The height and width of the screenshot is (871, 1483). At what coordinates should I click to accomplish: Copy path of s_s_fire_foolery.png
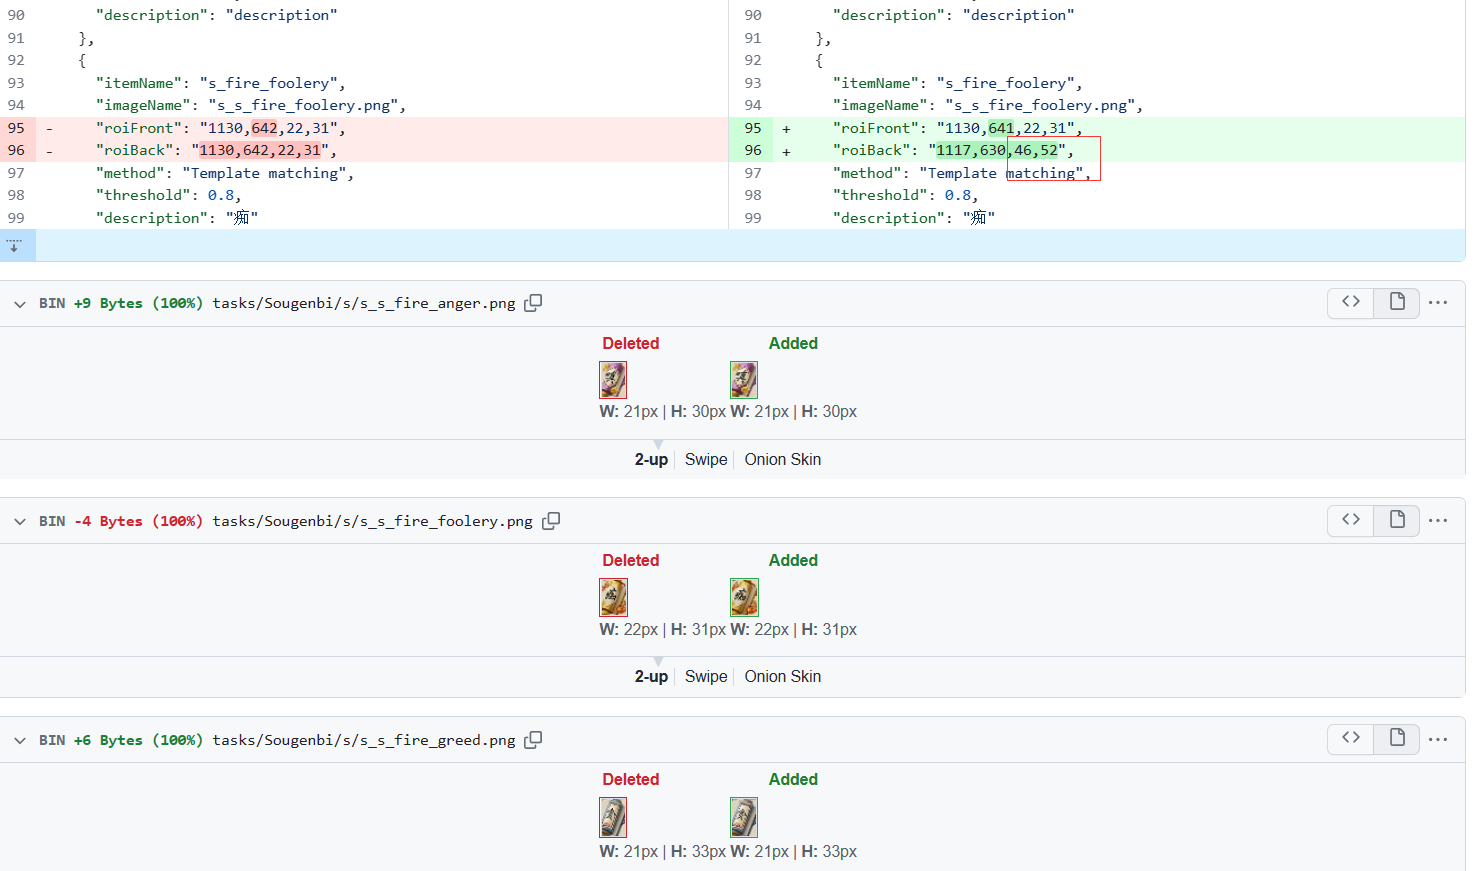550,520
